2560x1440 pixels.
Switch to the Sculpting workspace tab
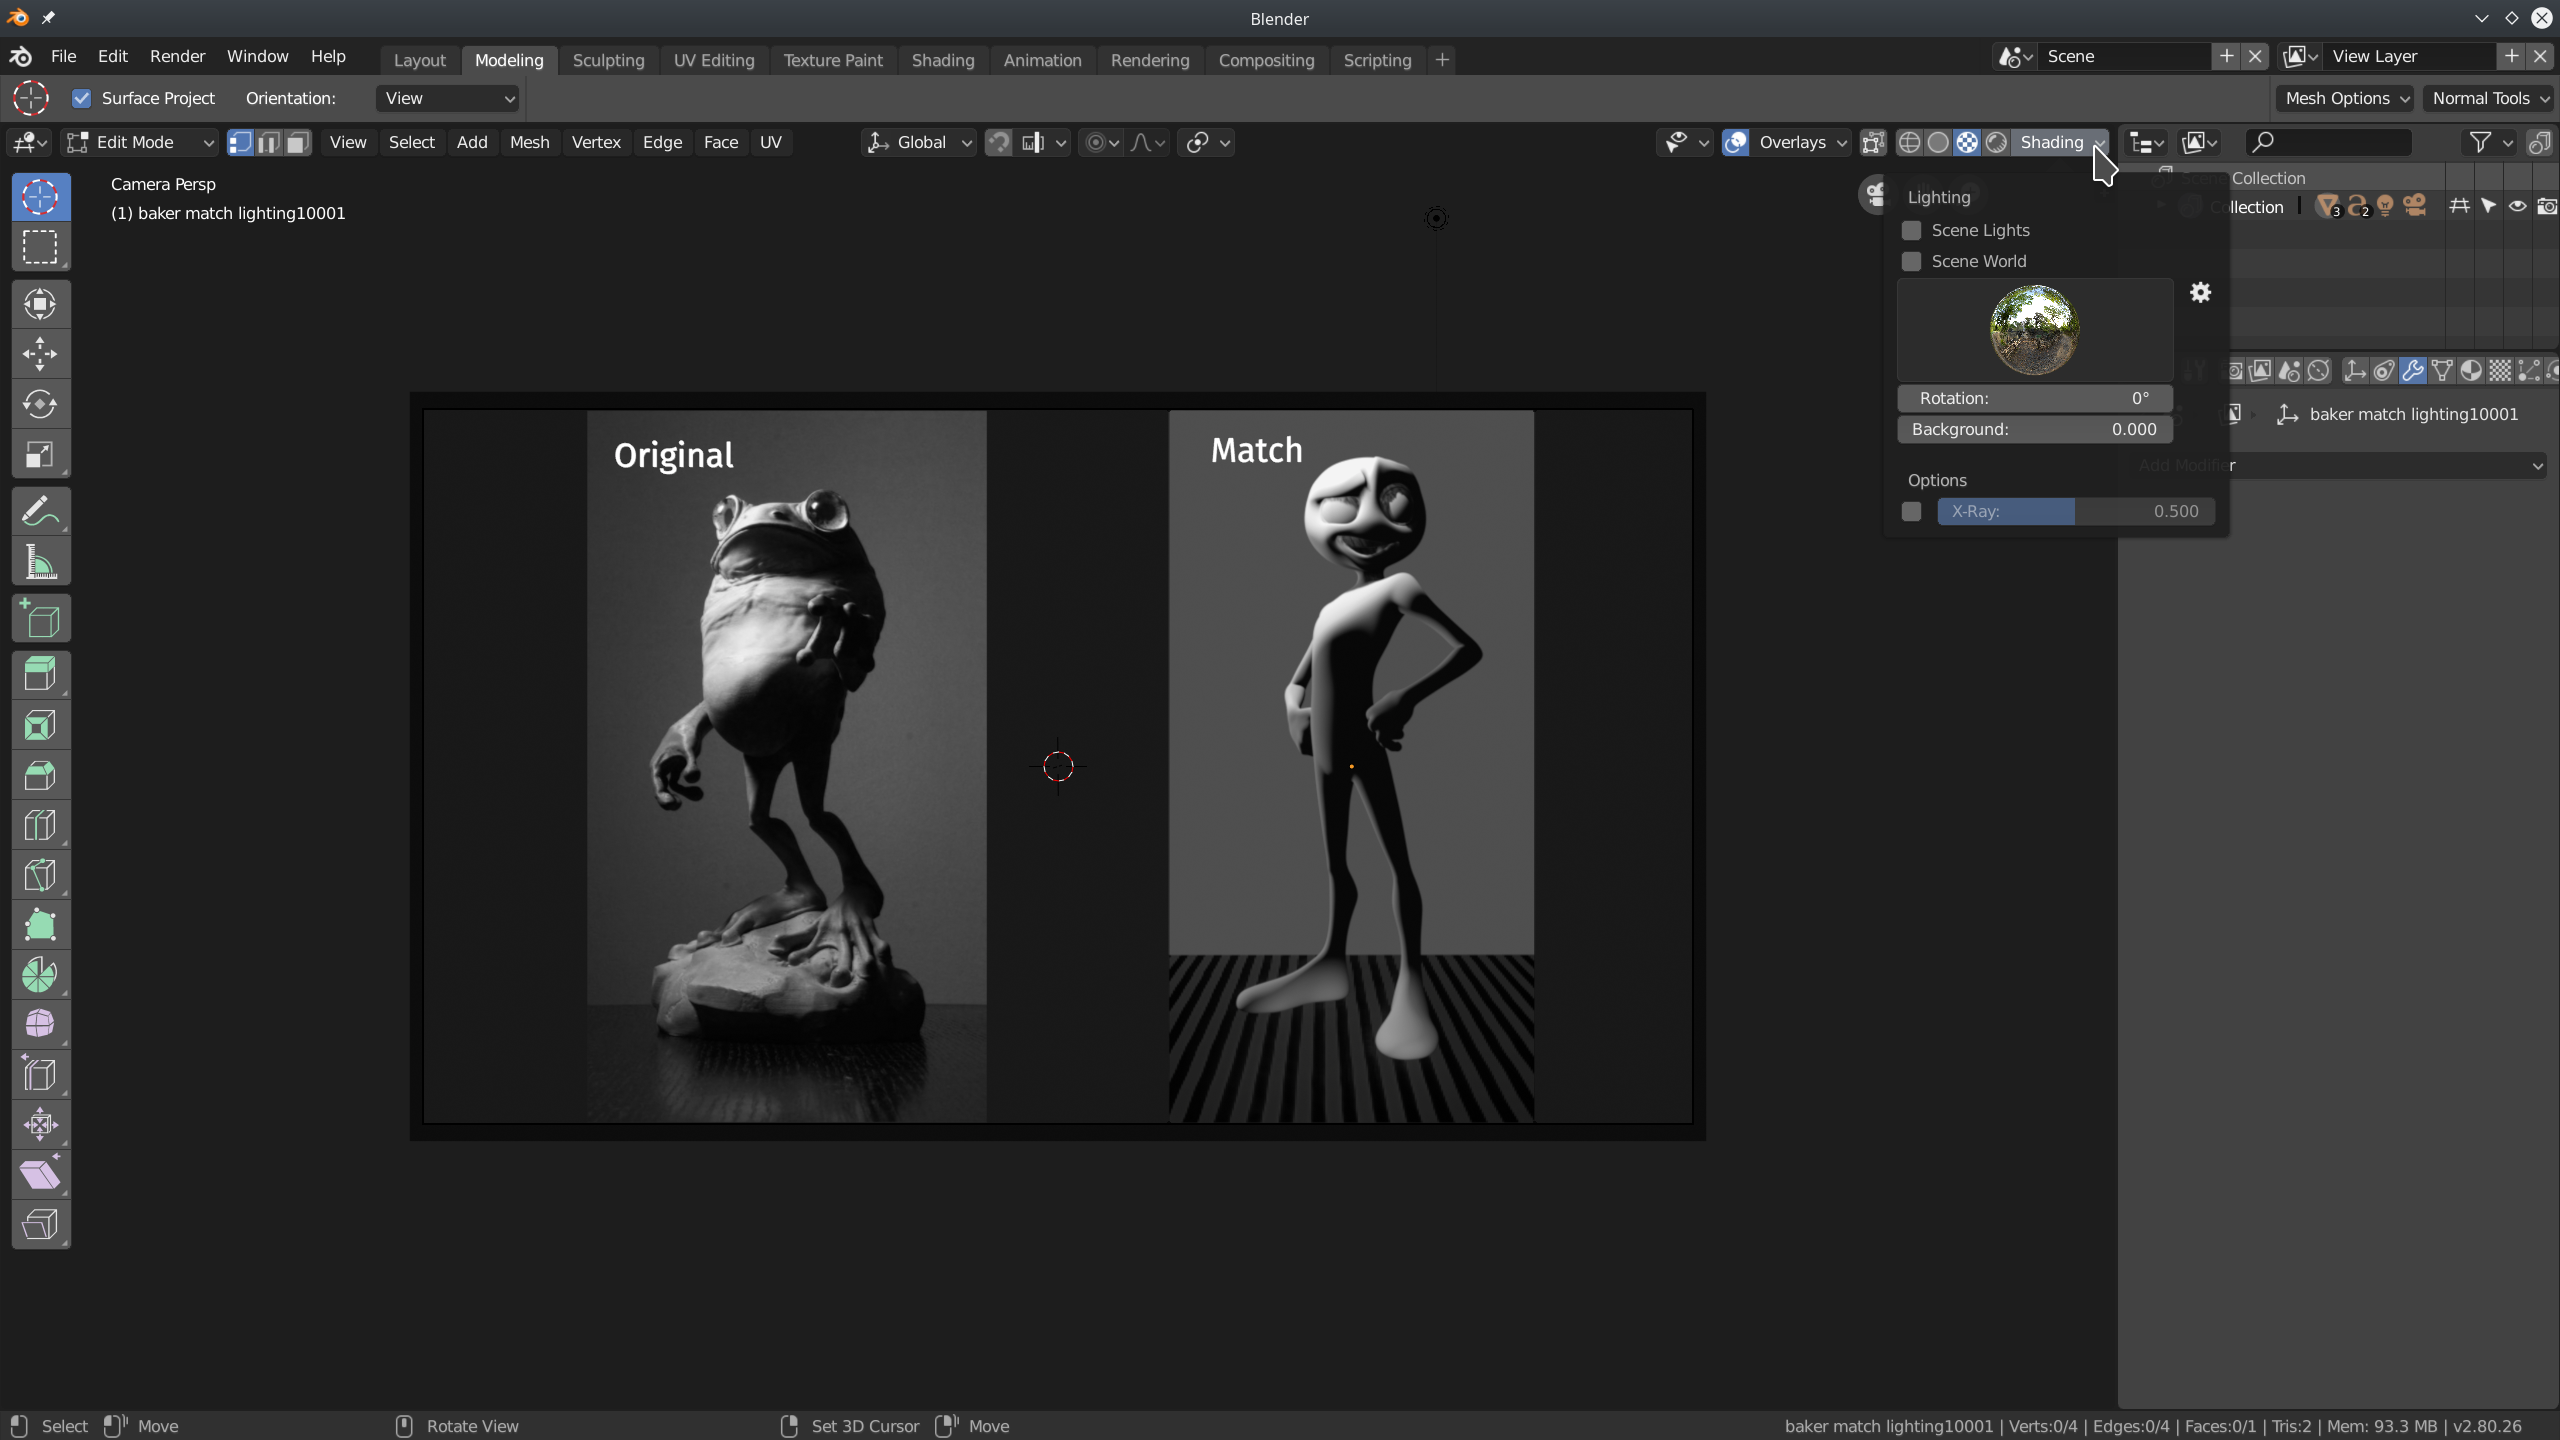point(608,60)
